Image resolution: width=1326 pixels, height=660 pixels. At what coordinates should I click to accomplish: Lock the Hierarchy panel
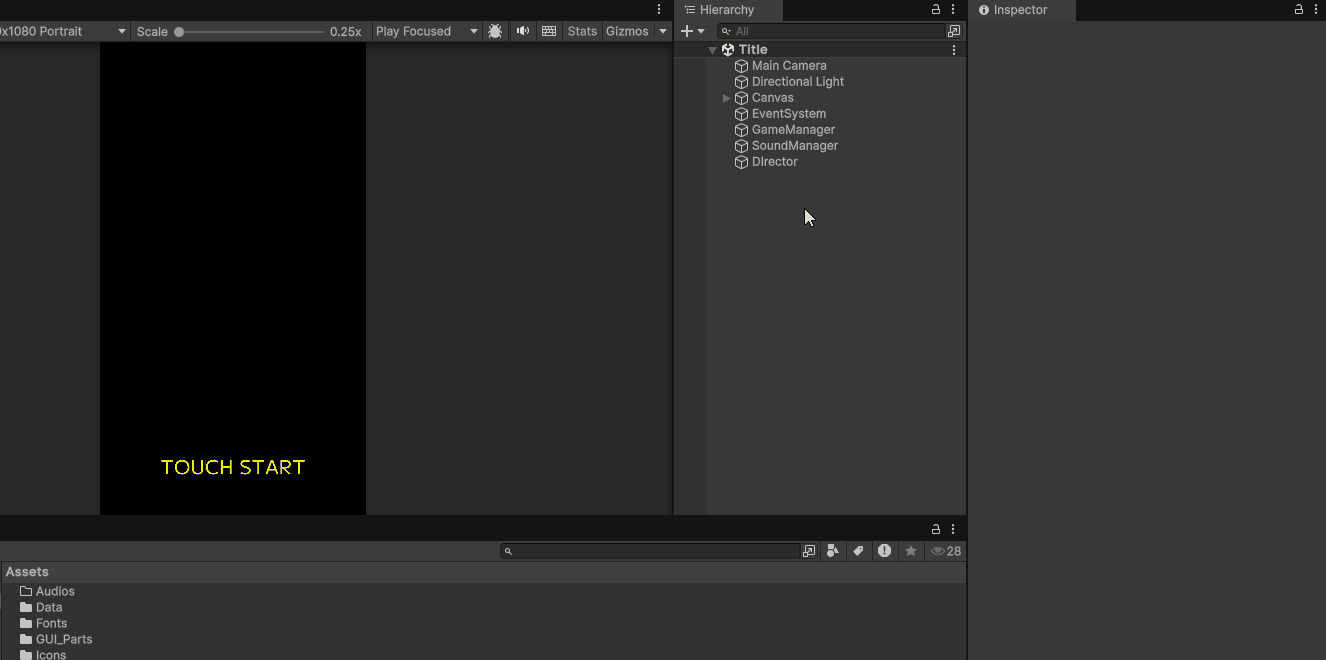click(x=936, y=9)
